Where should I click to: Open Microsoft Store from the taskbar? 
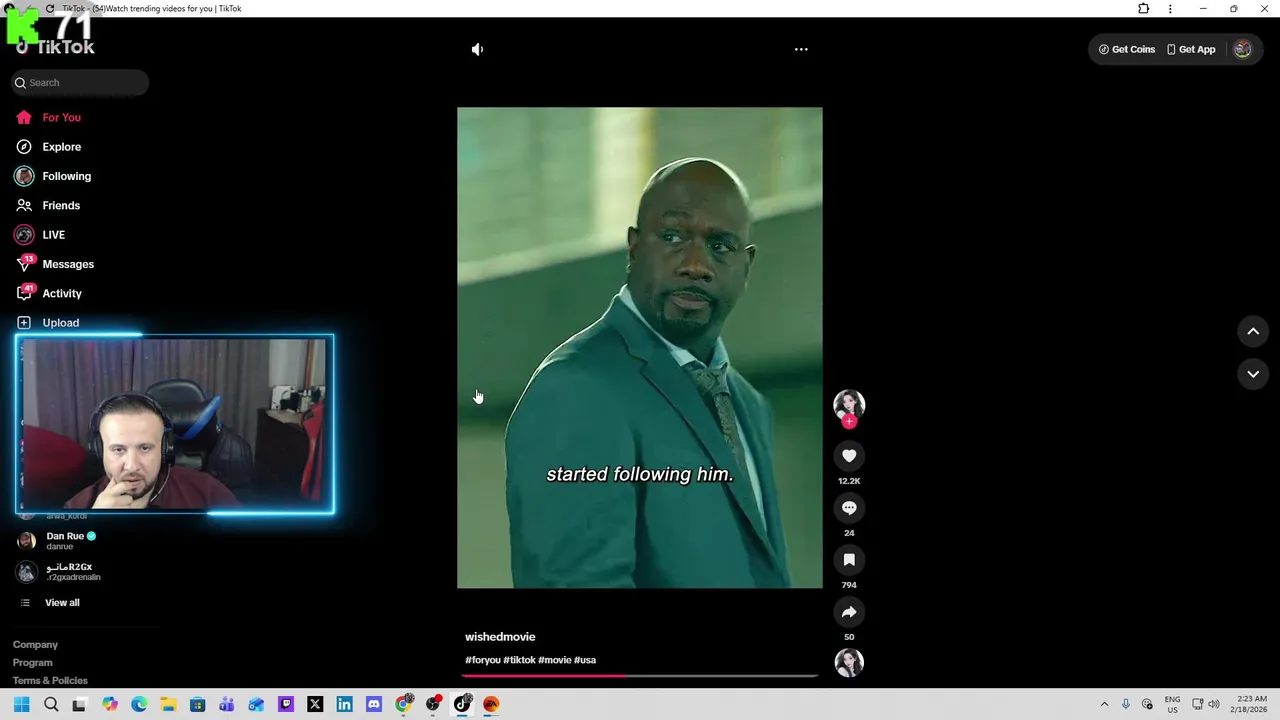click(198, 704)
